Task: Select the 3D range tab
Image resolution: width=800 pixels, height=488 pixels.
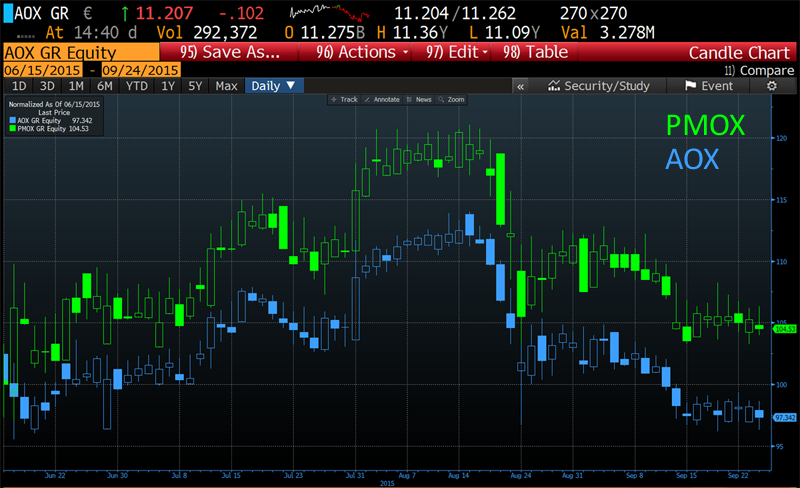Action: [47, 86]
